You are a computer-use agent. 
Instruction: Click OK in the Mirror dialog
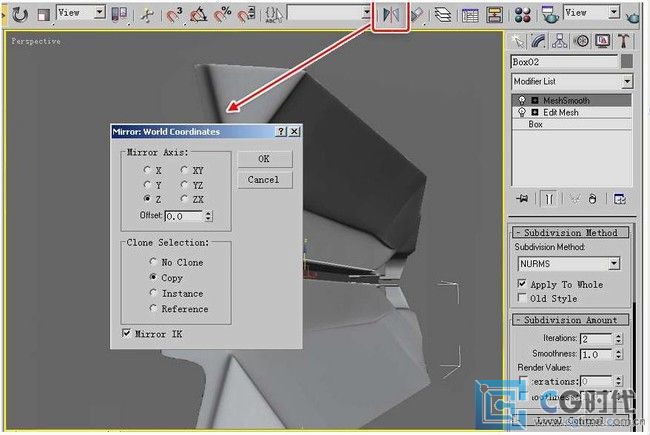pos(265,159)
